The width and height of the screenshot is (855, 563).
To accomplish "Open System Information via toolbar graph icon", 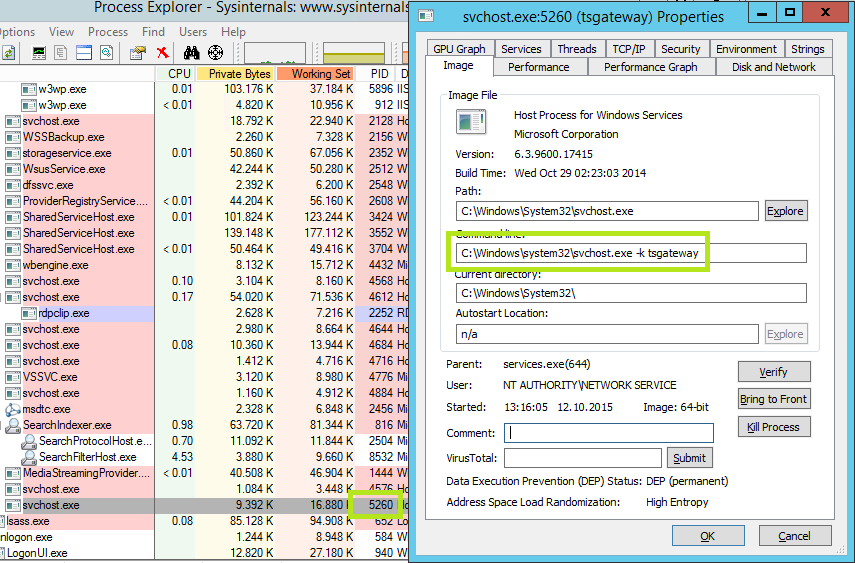I will click(x=39, y=52).
